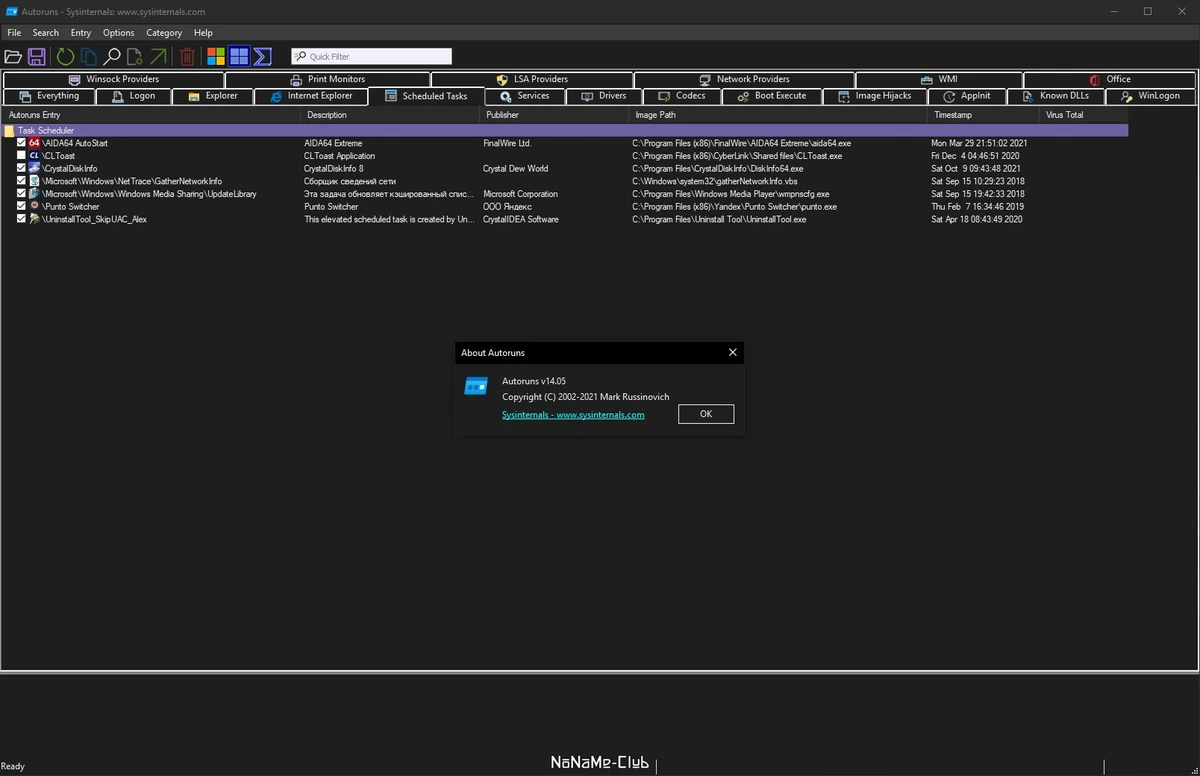Viewport: 1200px width, 776px height.
Task: Toggle hide Microsoft entries colored logo icon
Action: 216,57
